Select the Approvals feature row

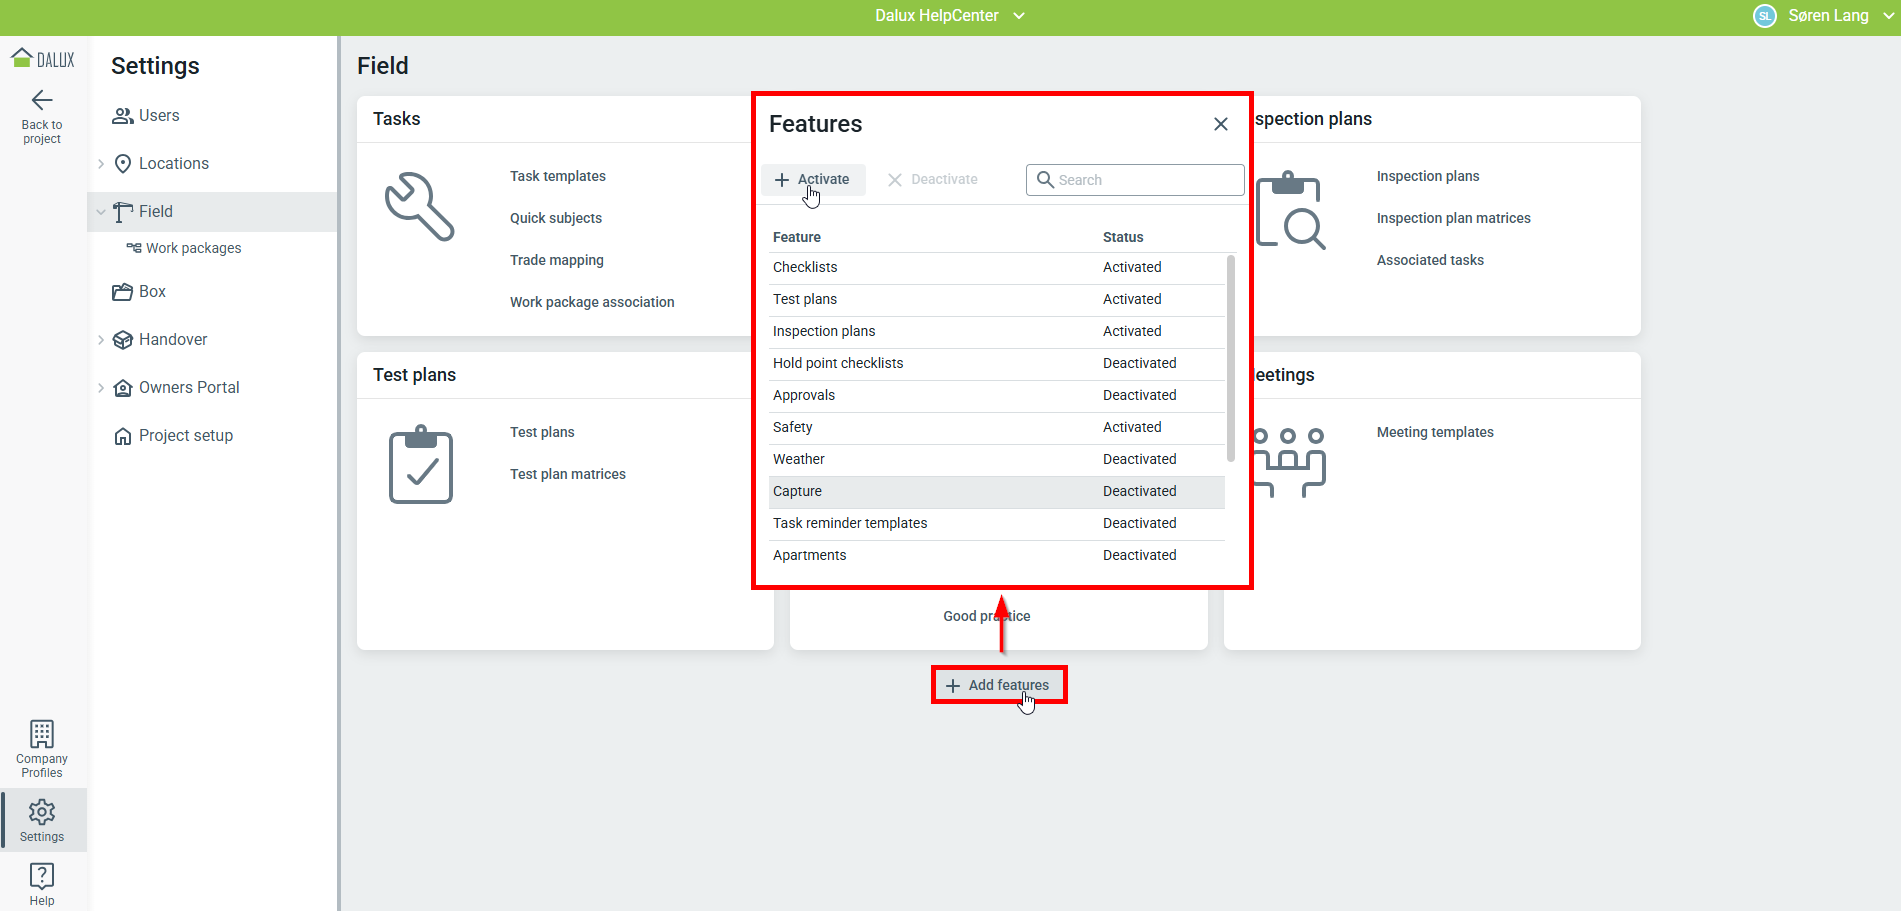point(997,396)
